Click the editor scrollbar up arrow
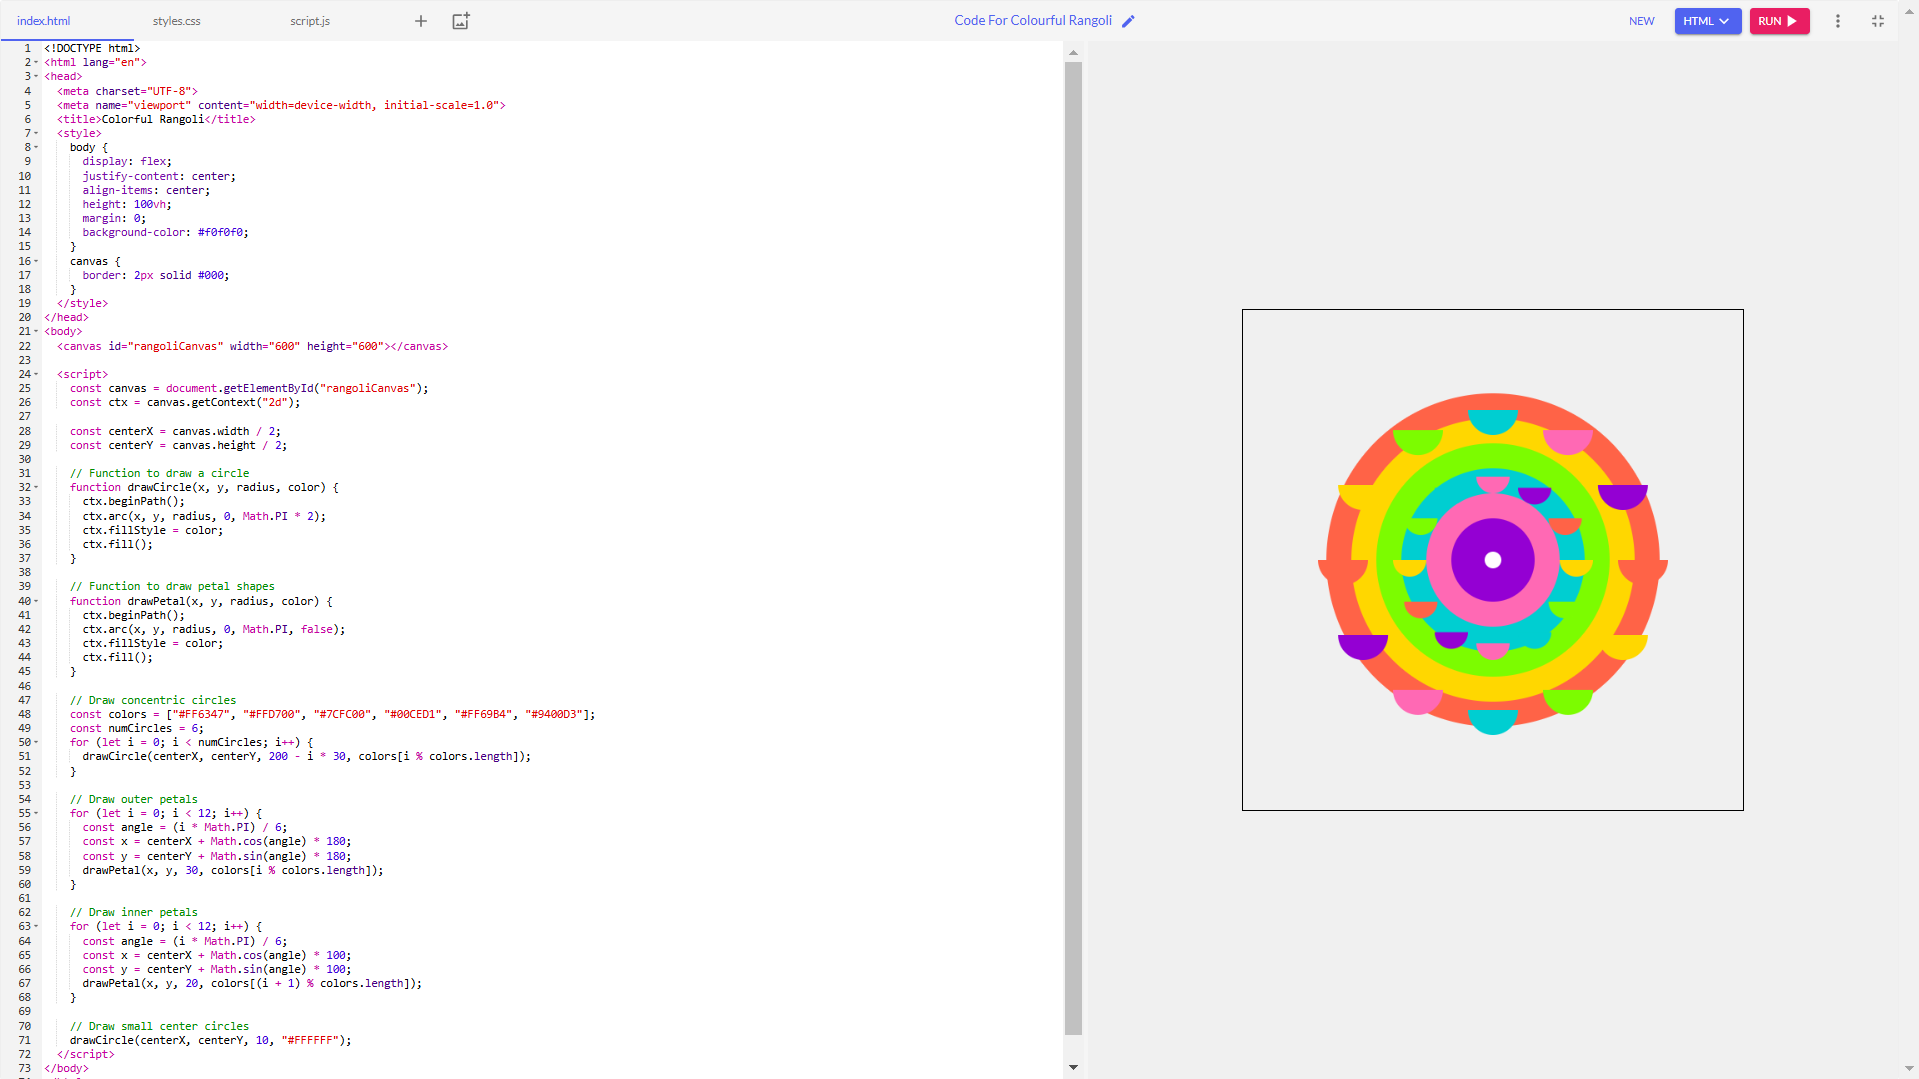Viewport: 1919px width, 1079px height. pos(1073,52)
